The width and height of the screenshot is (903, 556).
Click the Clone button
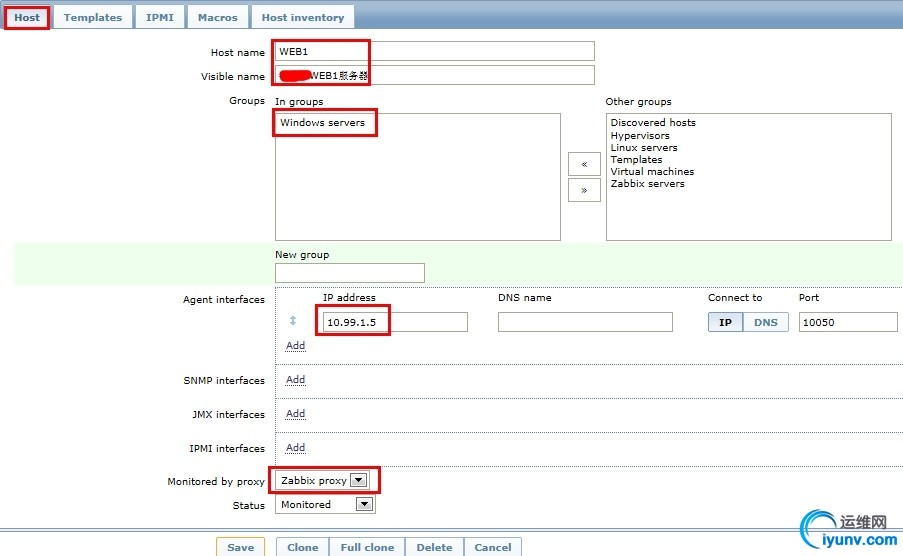click(x=302, y=547)
